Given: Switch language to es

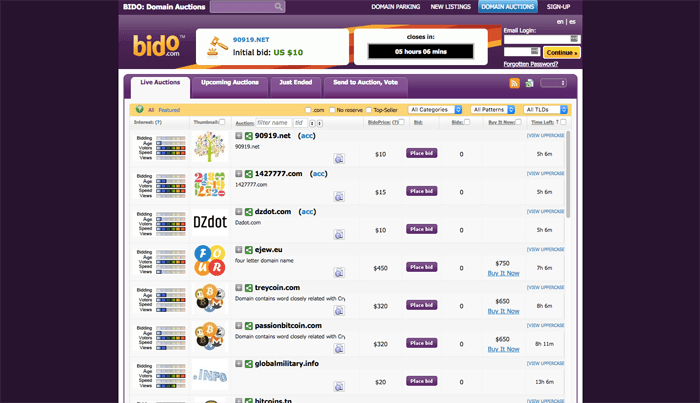Looking at the screenshot, I should [572, 21].
